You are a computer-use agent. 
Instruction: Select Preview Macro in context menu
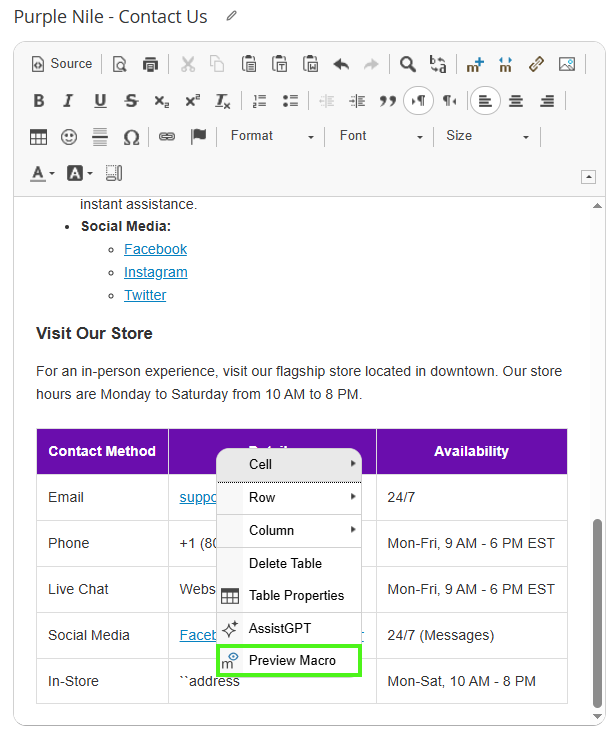[289, 661]
